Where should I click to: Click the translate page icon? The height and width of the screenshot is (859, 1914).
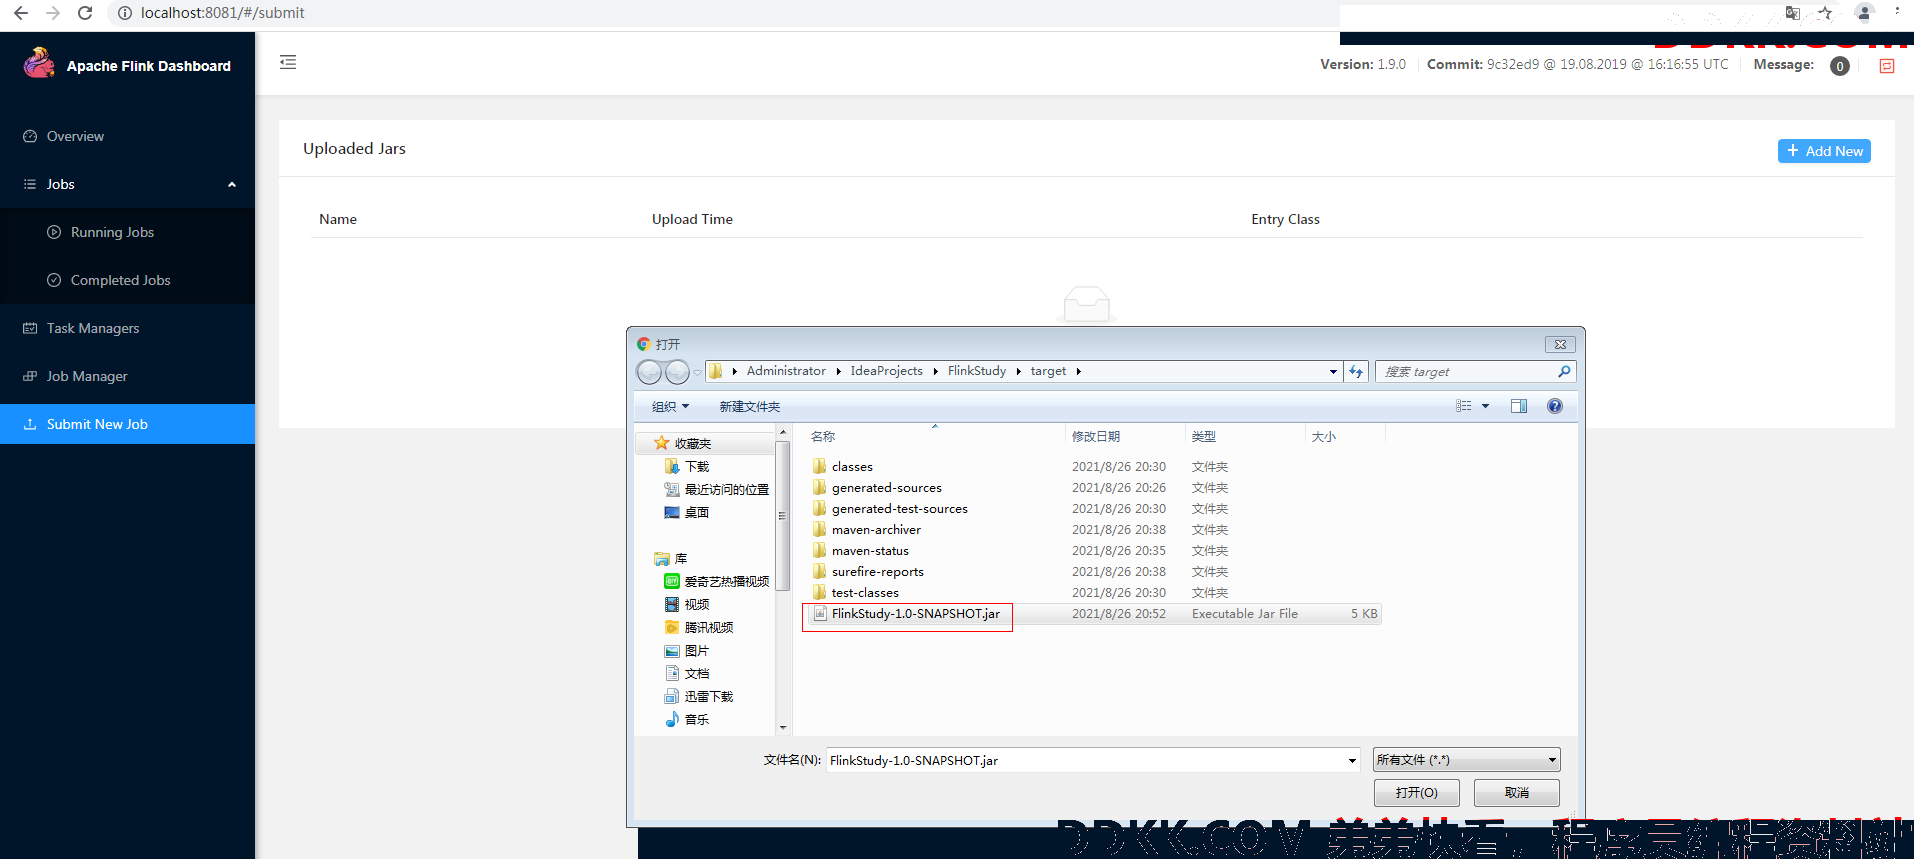pos(1793,13)
